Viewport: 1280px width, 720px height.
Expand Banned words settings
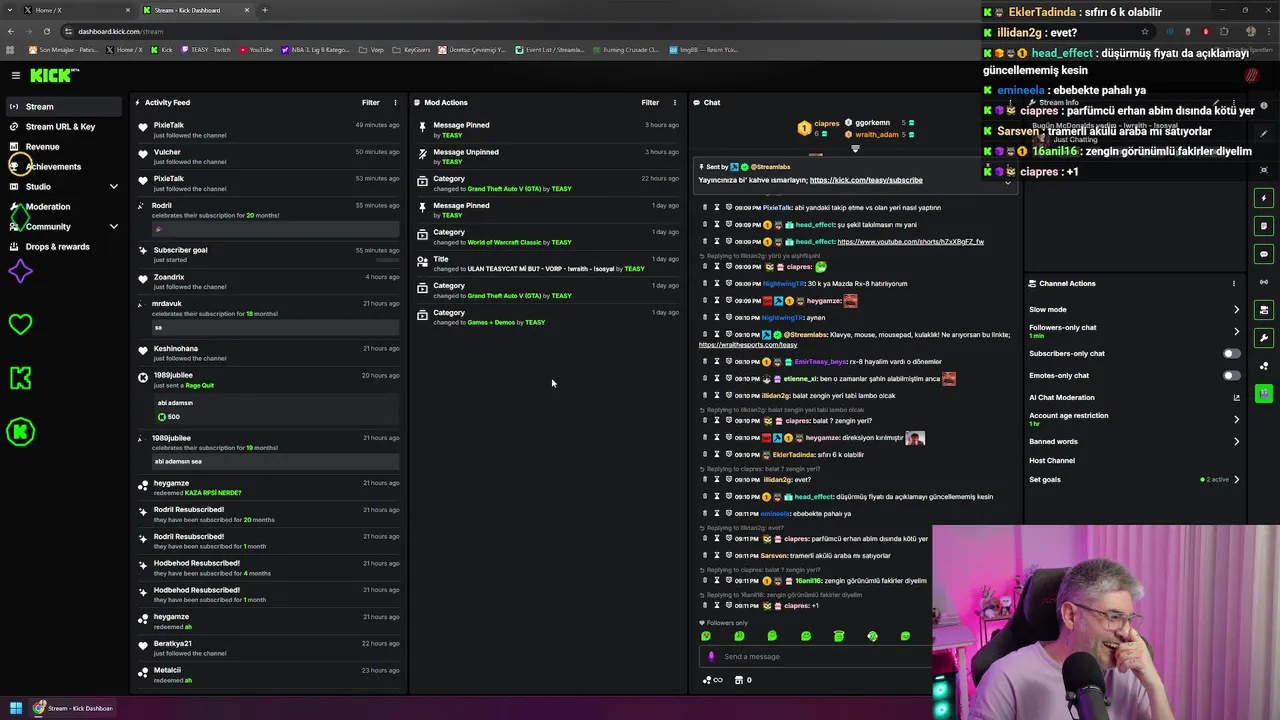(1236, 441)
